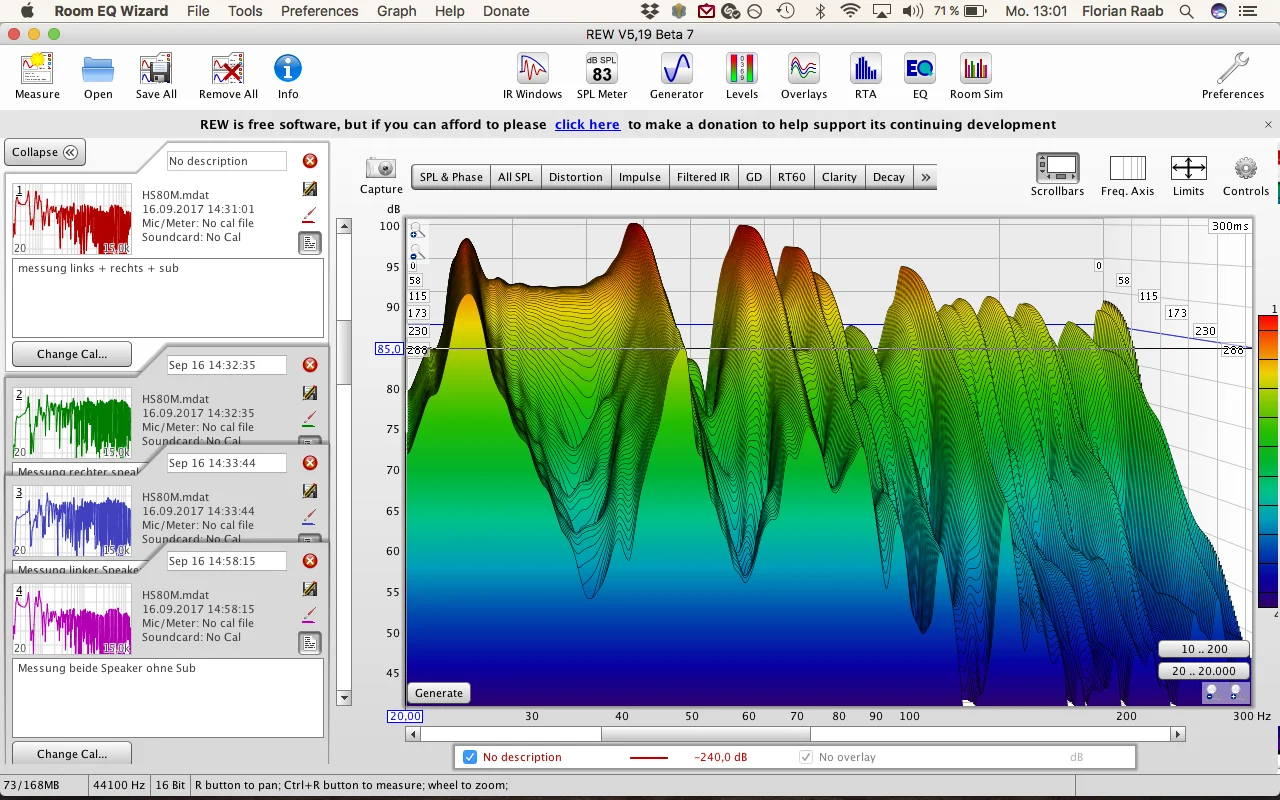Launch the SPL Meter
This screenshot has width=1280, height=800.
602,76
